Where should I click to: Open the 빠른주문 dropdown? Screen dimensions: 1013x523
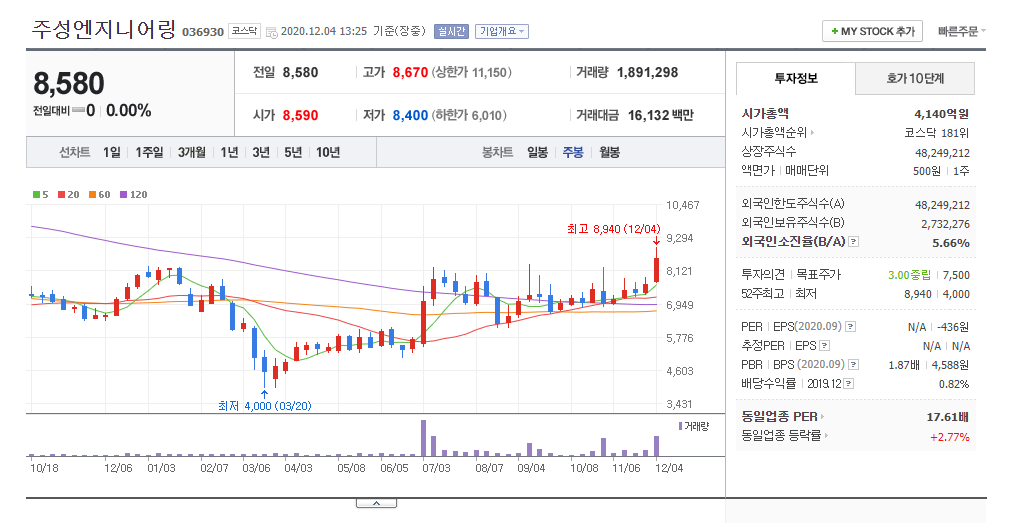[x=962, y=31]
